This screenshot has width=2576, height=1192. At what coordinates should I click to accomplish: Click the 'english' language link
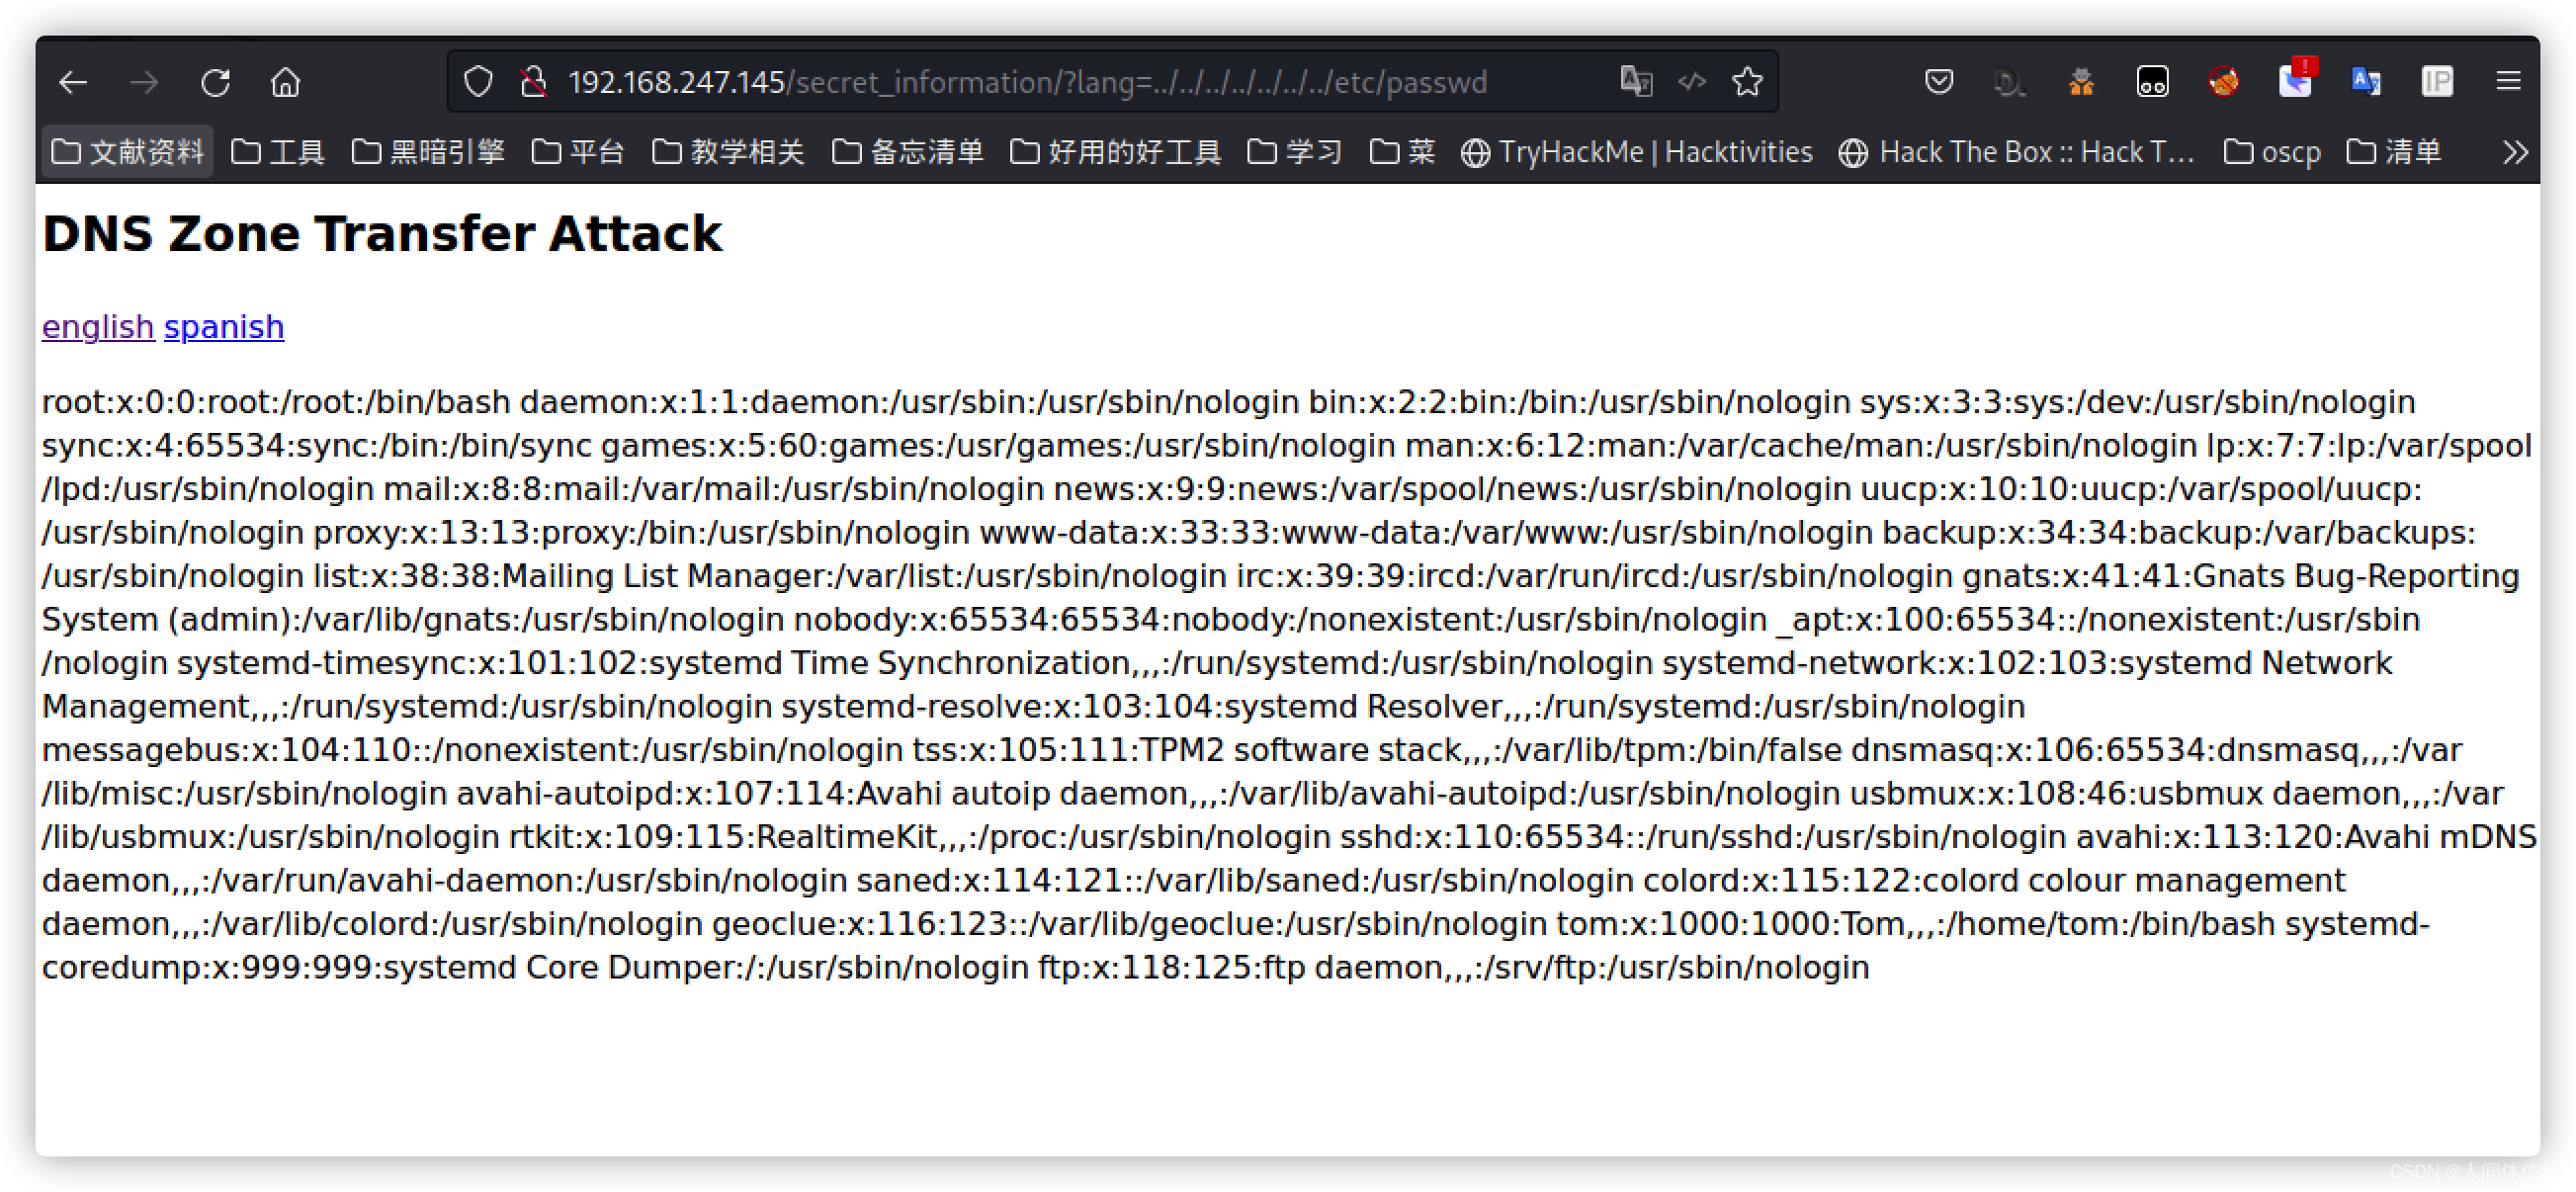95,325
